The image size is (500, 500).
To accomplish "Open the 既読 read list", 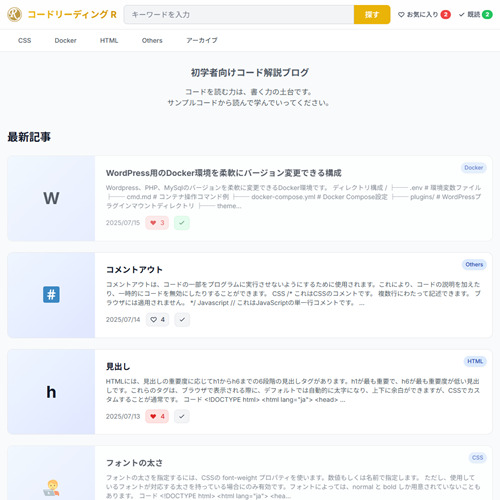I will tap(476, 14).
